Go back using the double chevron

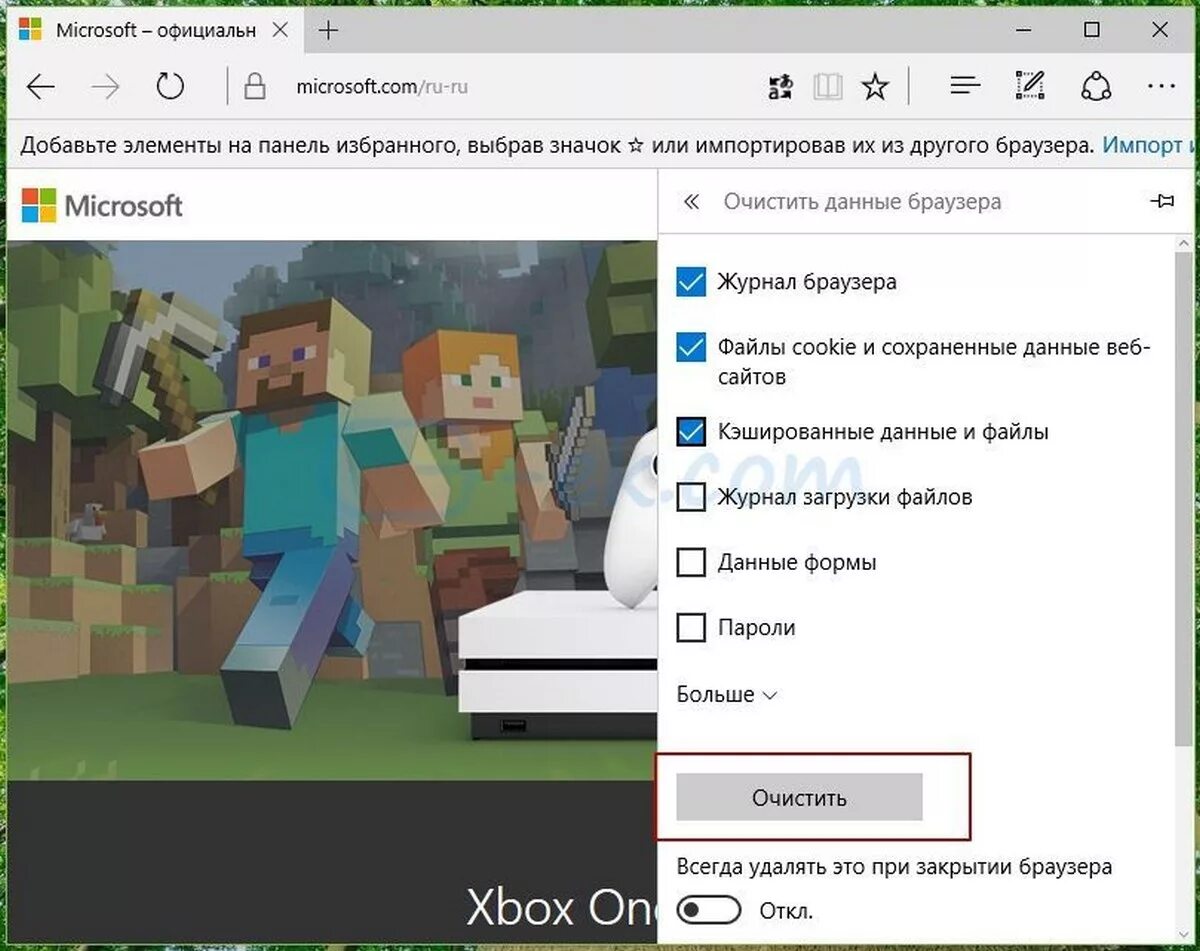tap(691, 202)
